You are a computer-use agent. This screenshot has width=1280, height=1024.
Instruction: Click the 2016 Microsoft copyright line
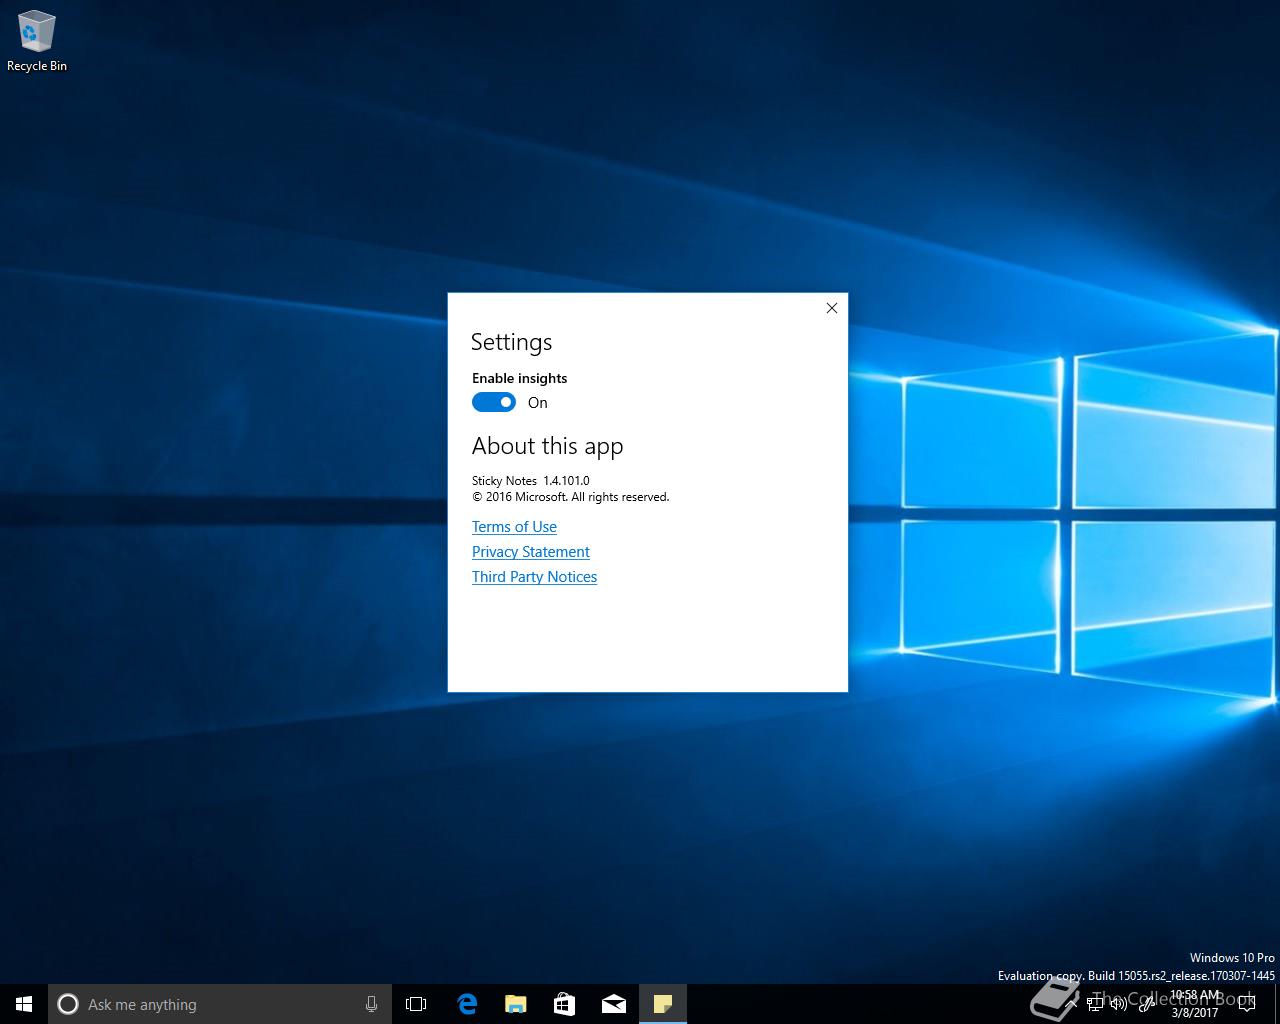[570, 497]
